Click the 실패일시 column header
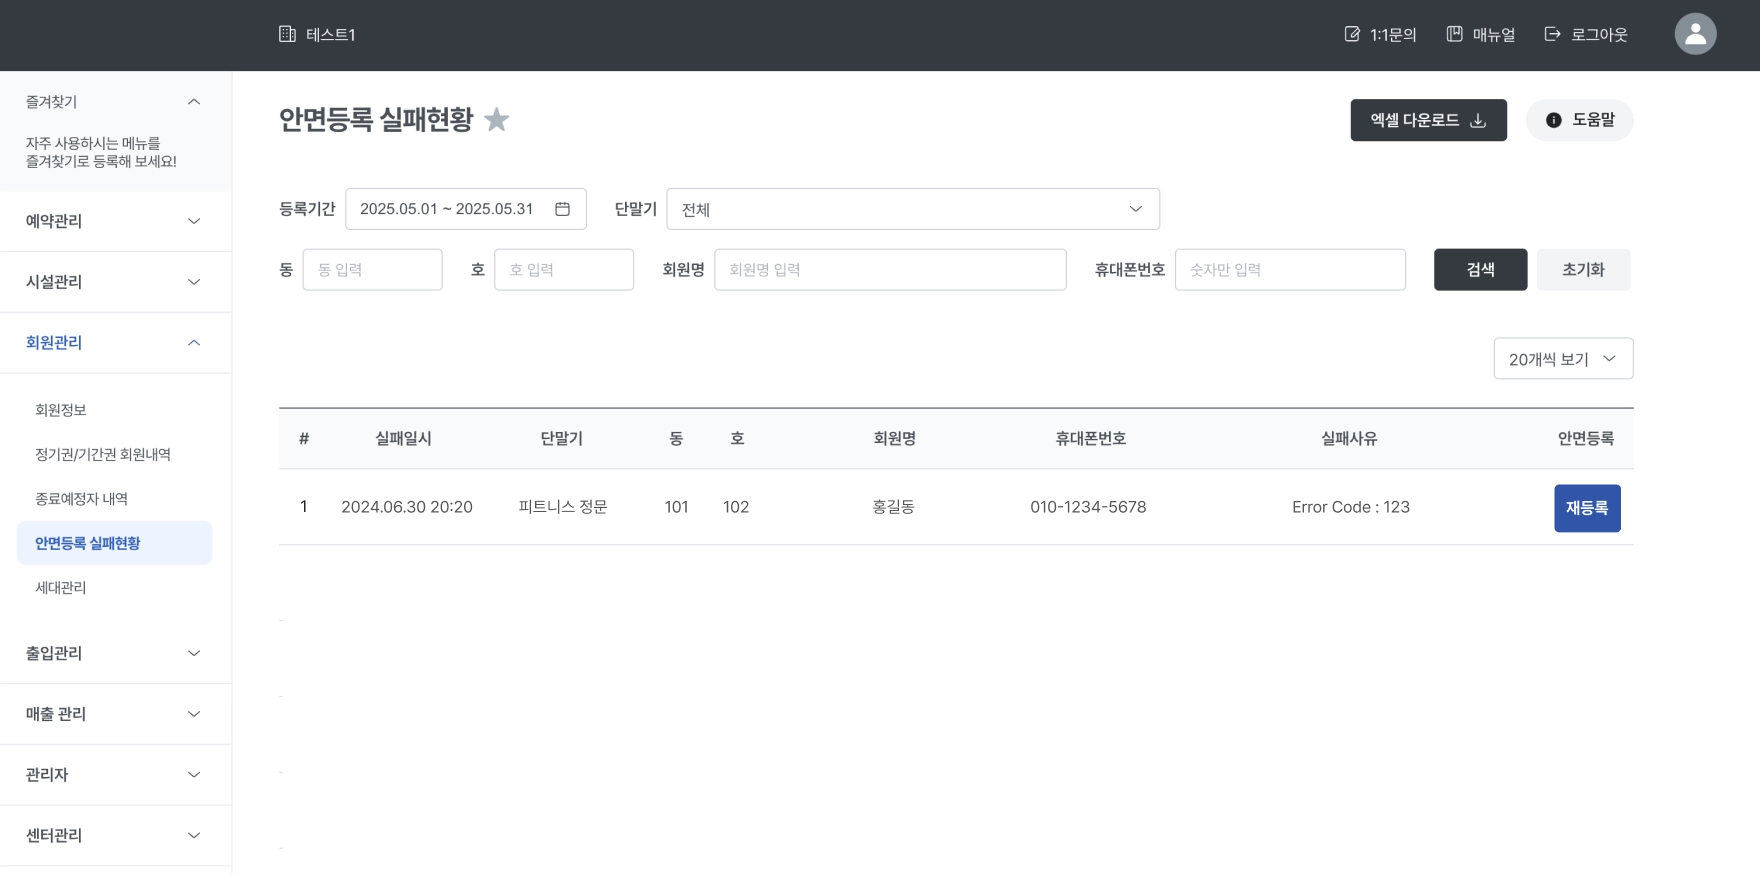 [x=403, y=438]
